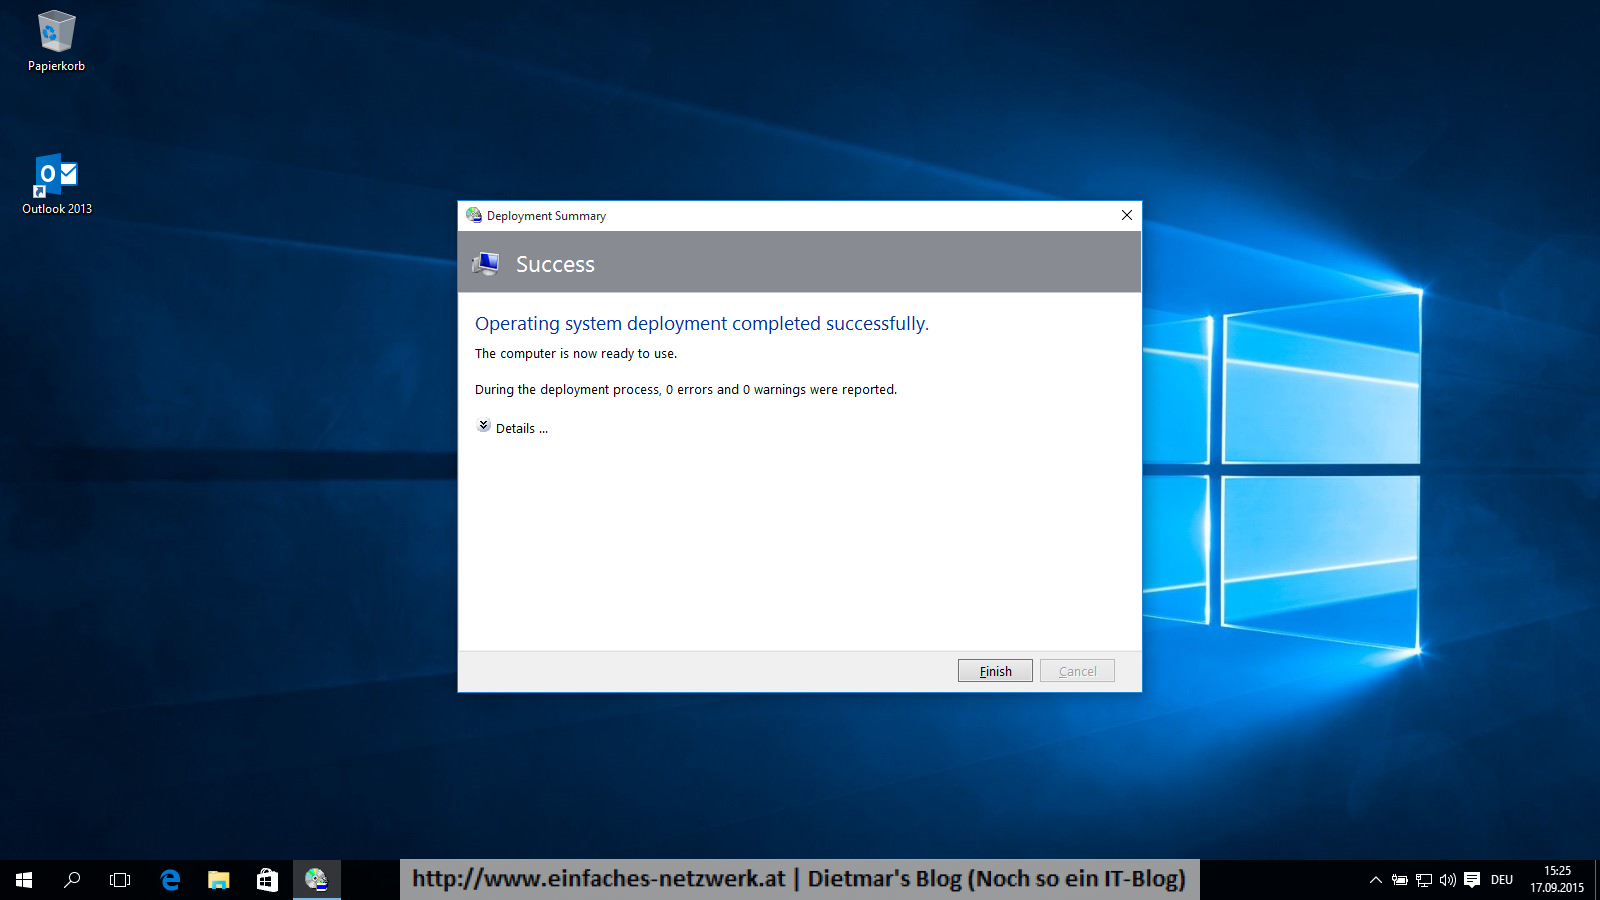
Task: Open the clock showing 15:25
Action: (1557, 879)
